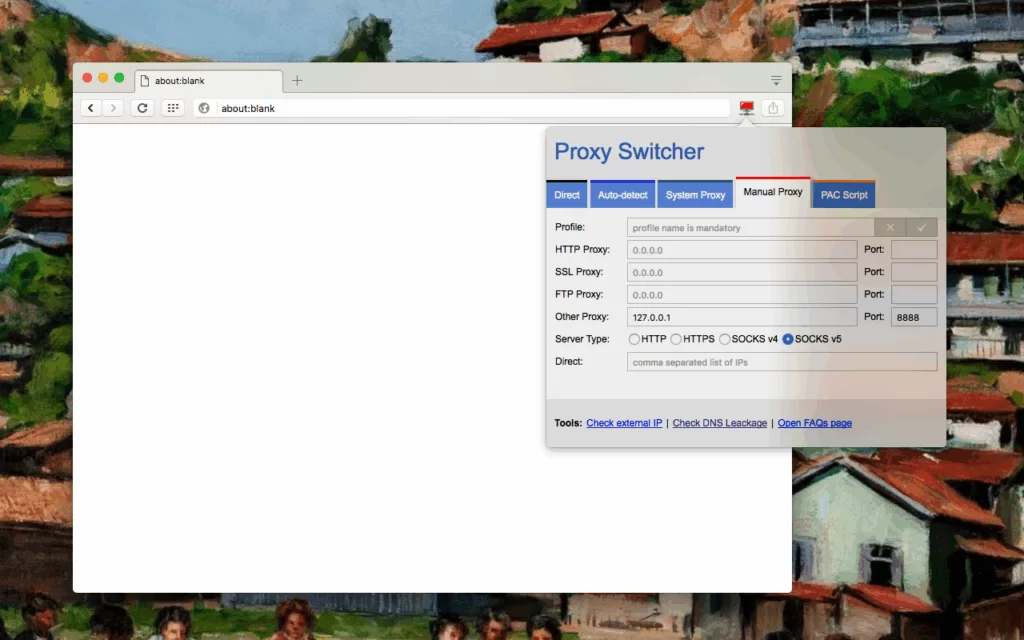Open the grid apps icon beside reload
The image size is (1024, 640).
[x=172, y=107]
